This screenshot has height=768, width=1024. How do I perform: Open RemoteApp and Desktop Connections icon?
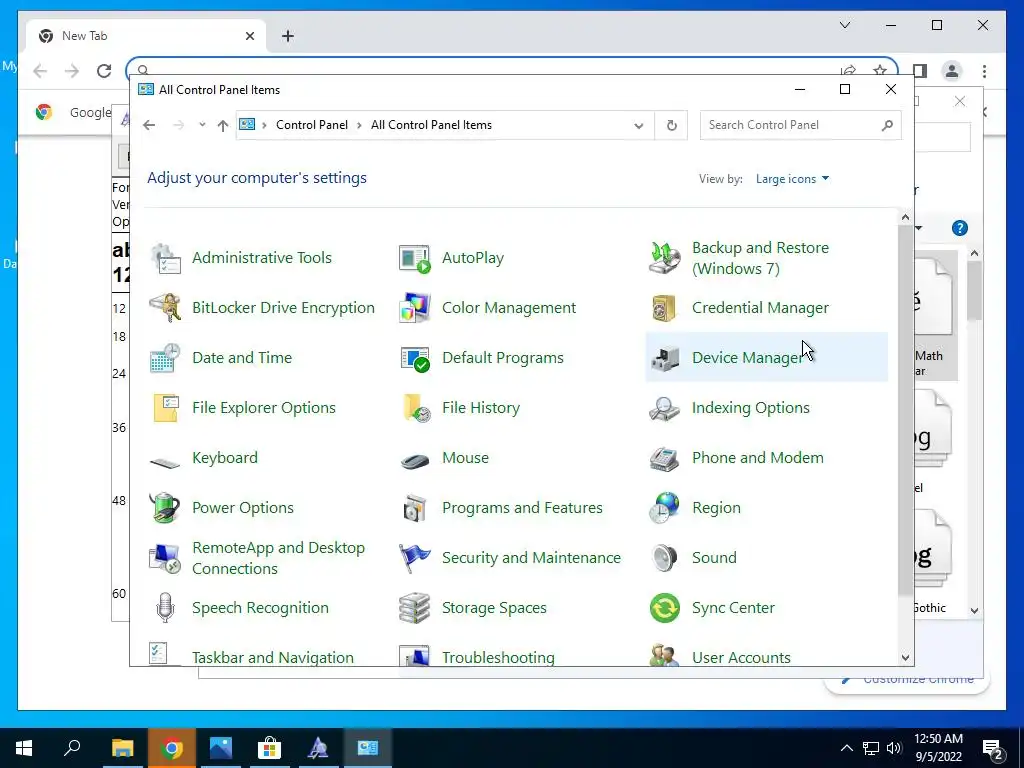[x=165, y=558]
